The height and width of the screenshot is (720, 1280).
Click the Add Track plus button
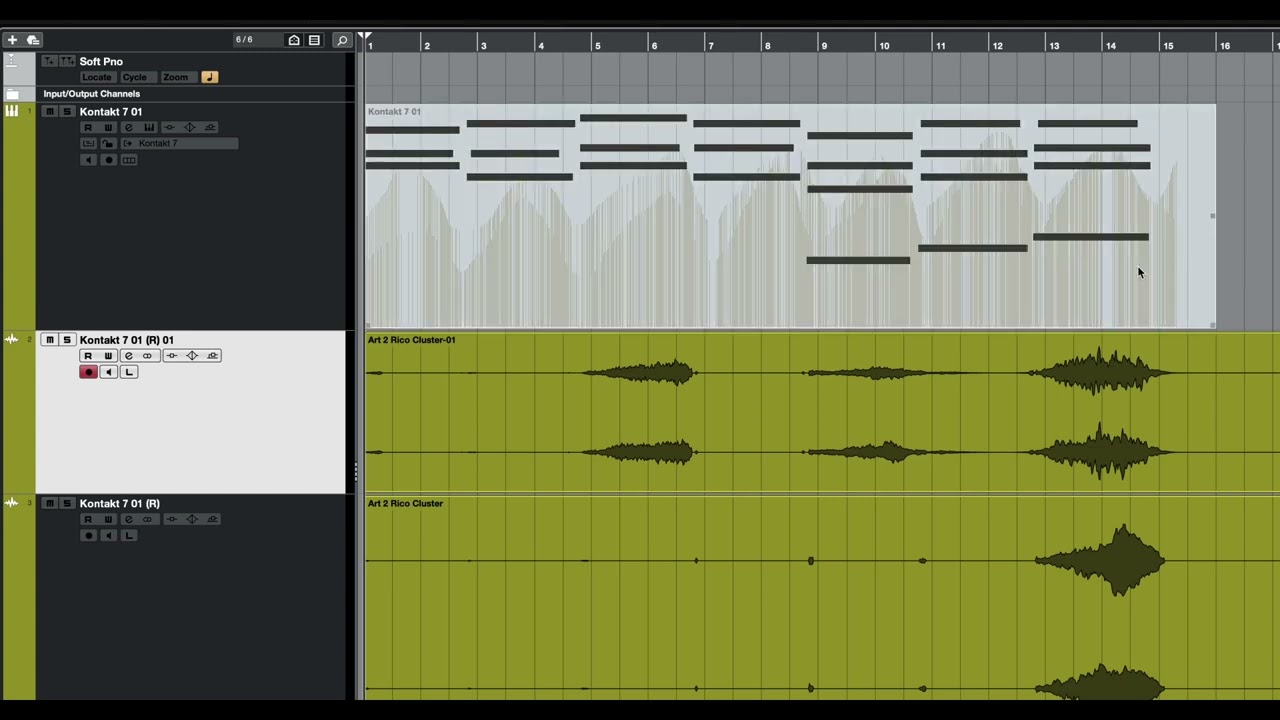(x=12, y=40)
